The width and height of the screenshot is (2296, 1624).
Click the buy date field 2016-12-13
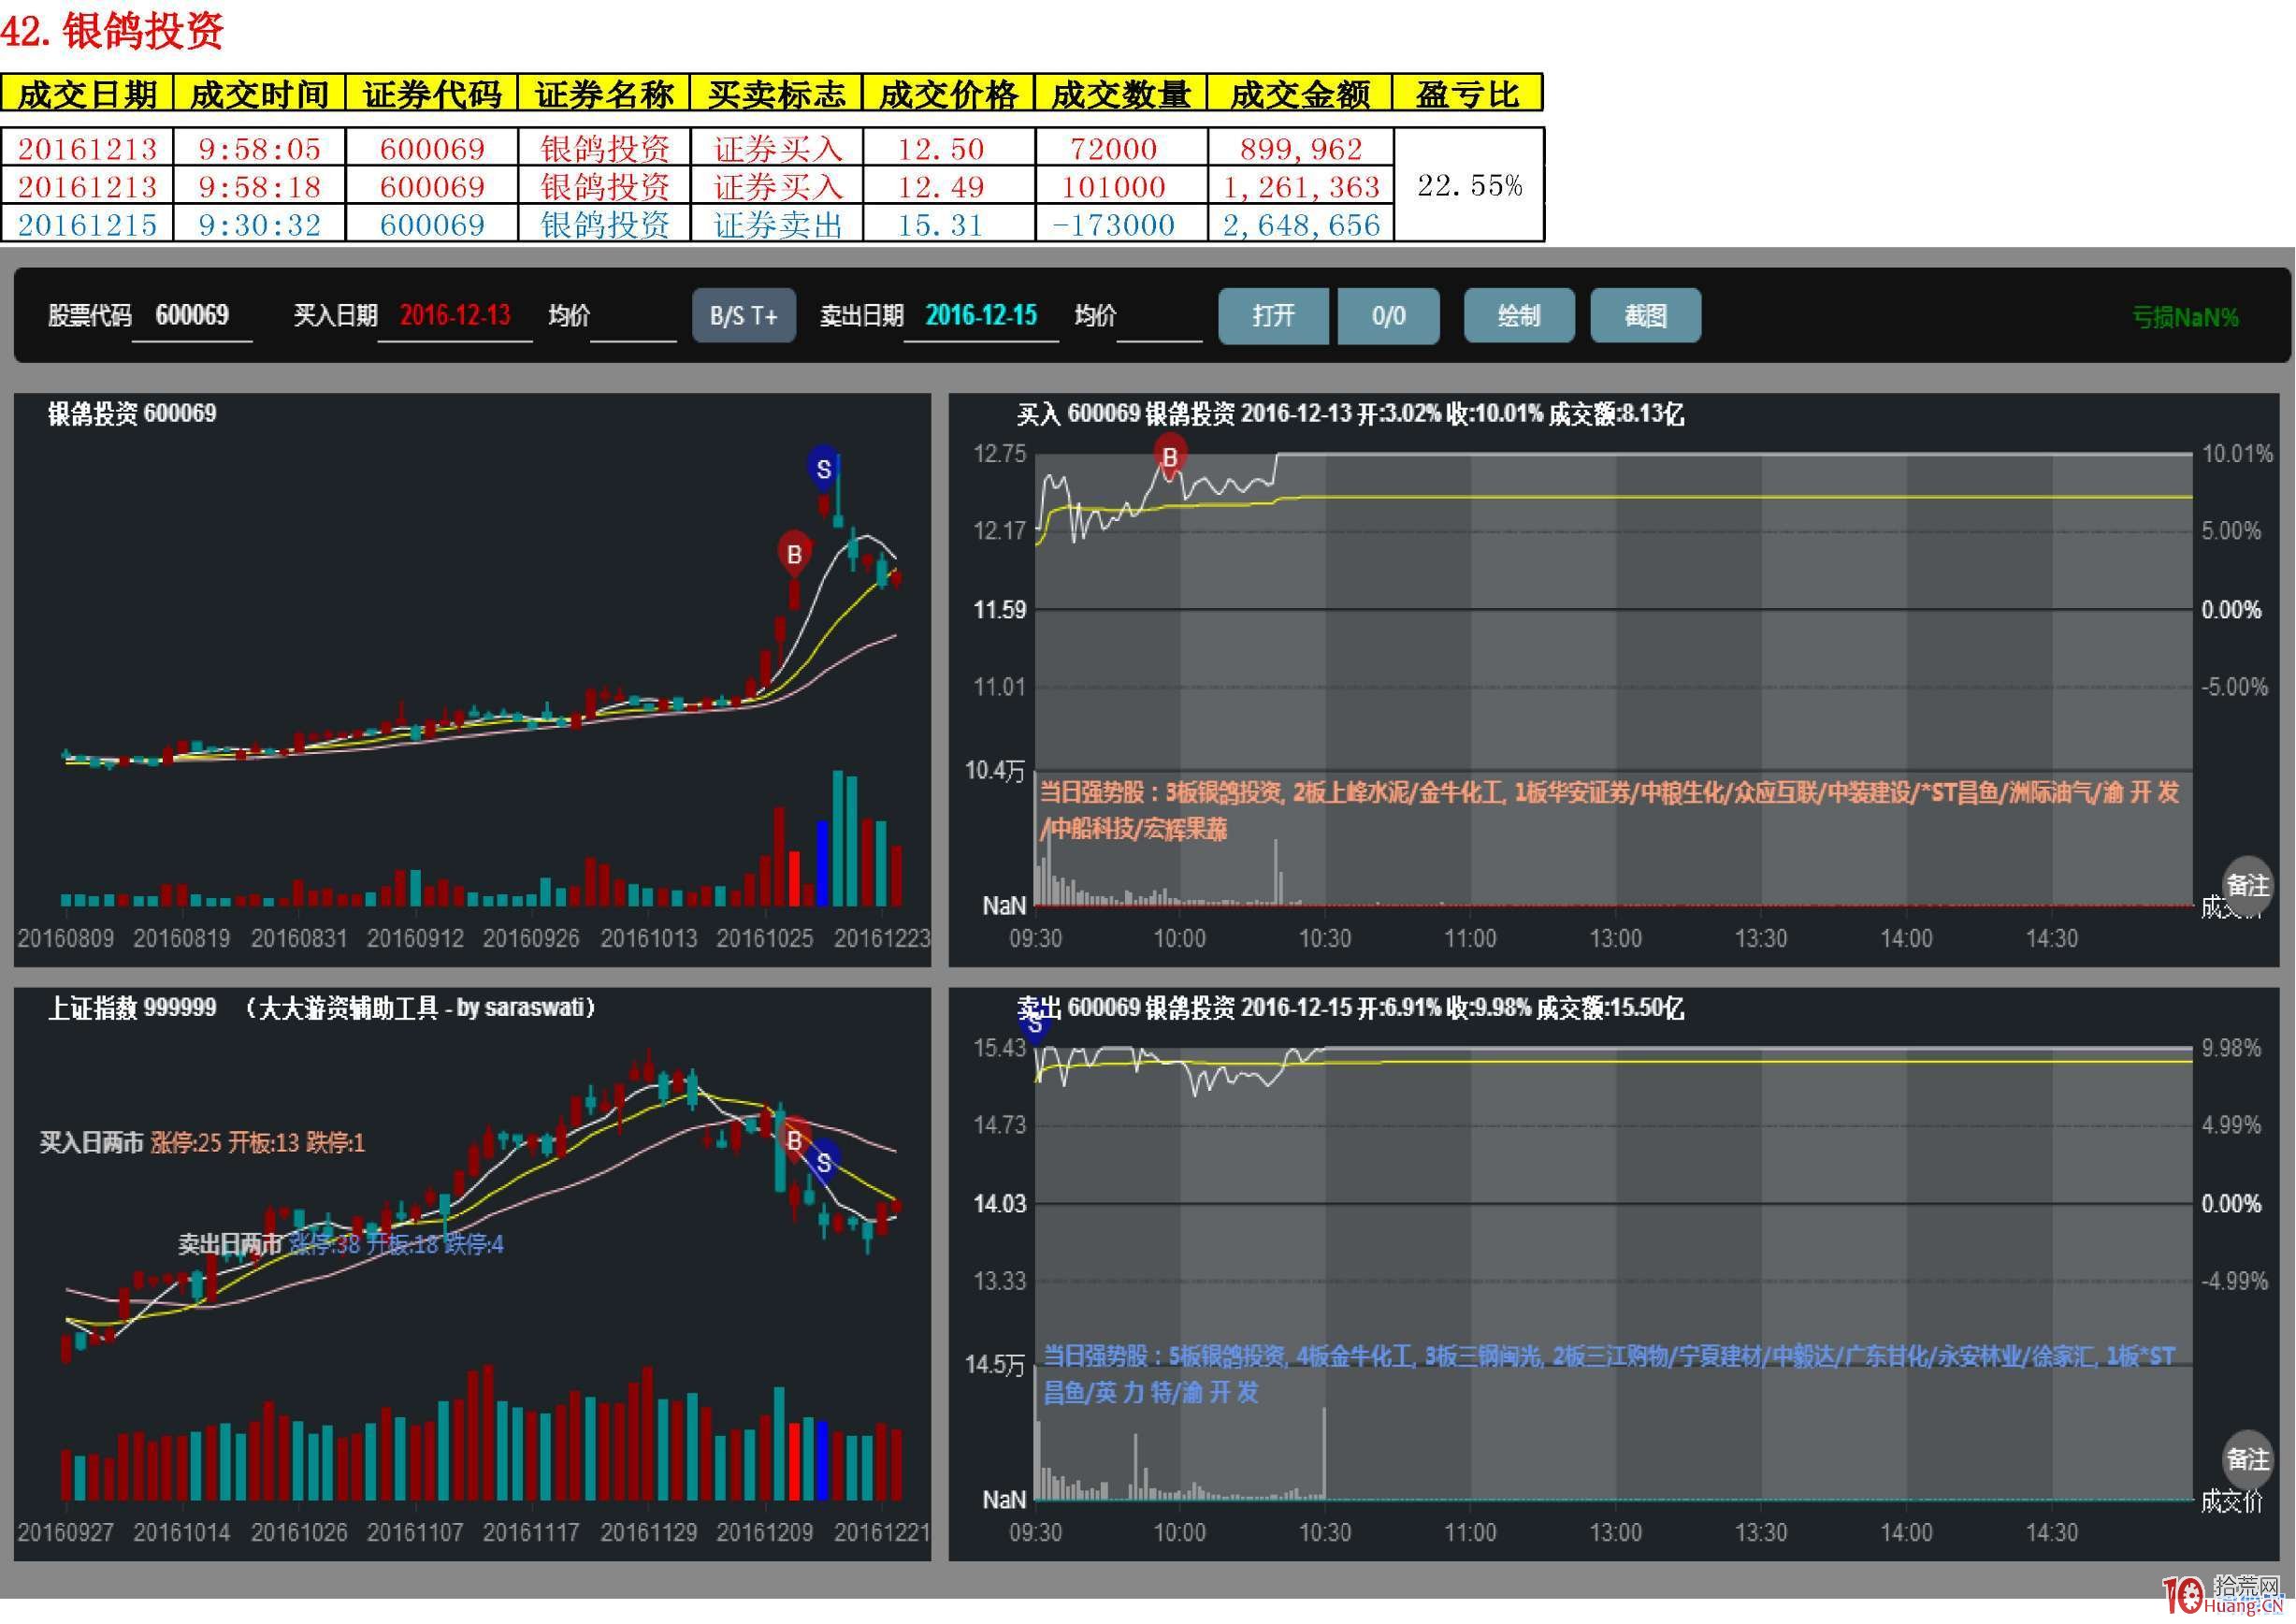coord(455,316)
